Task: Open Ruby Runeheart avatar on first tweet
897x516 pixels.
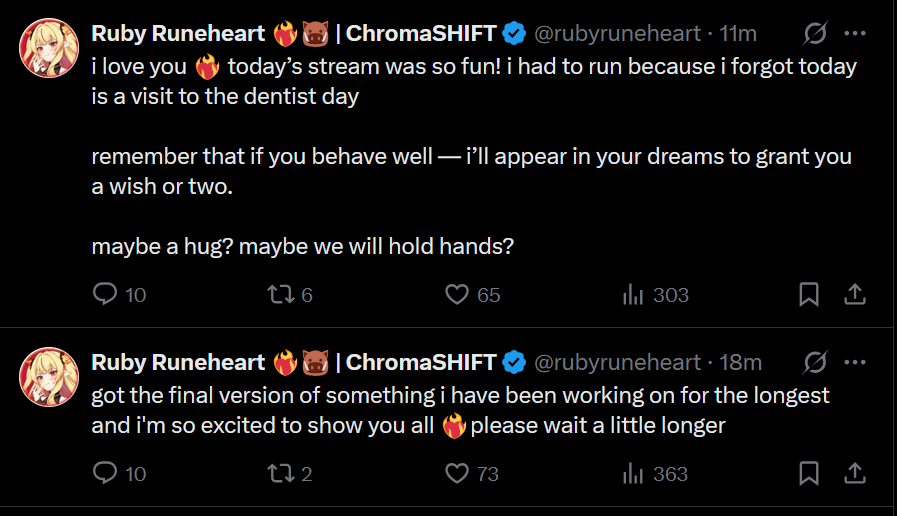Action: coord(49,48)
